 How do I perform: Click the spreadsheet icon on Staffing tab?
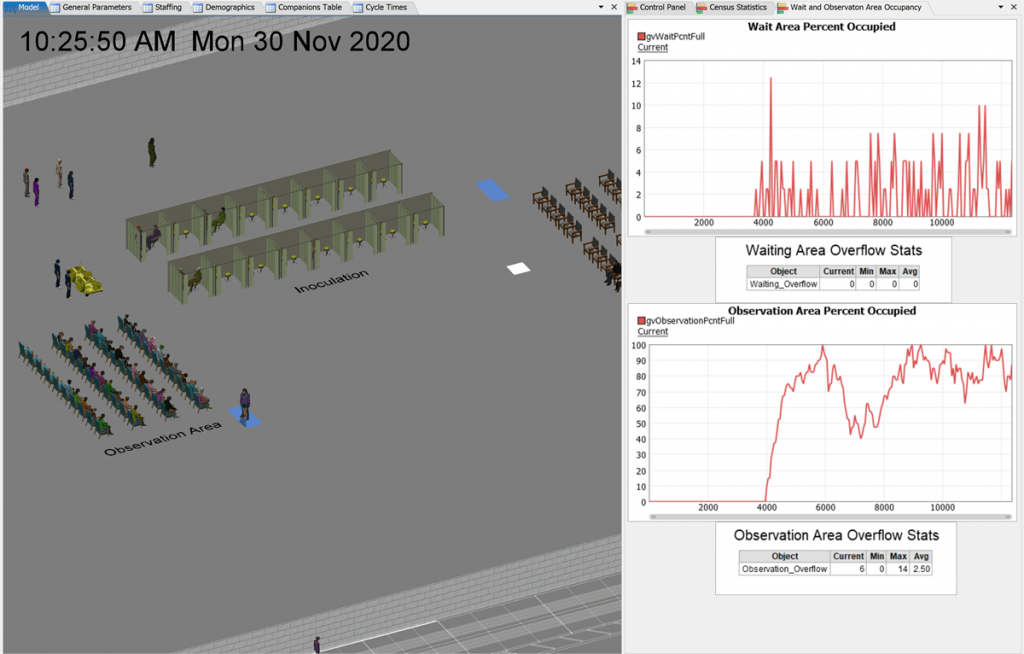click(147, 6)
